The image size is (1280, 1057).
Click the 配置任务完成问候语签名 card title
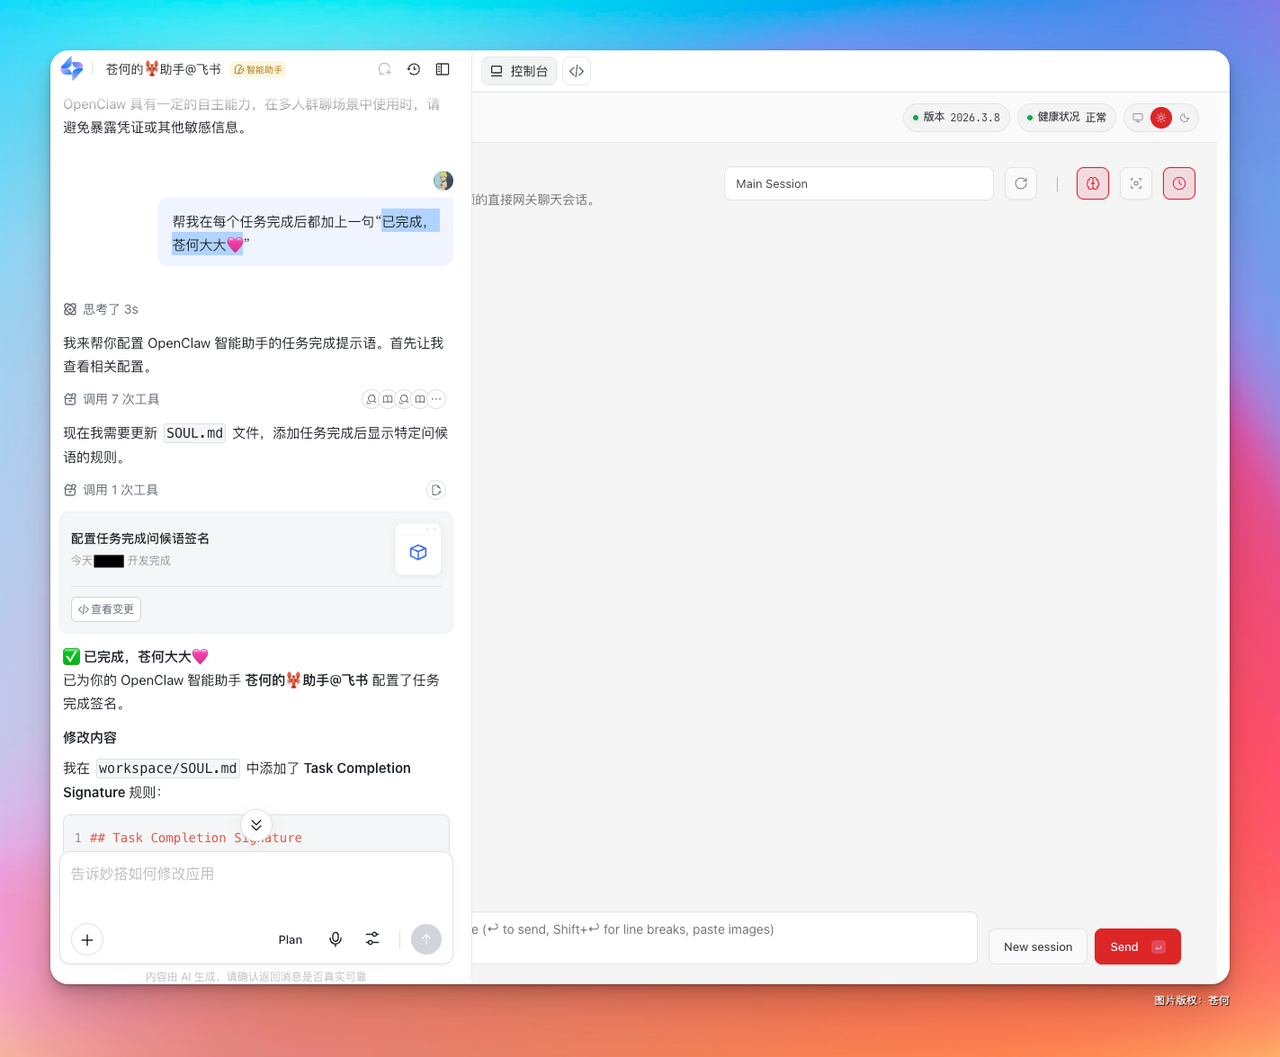(140, 538)
